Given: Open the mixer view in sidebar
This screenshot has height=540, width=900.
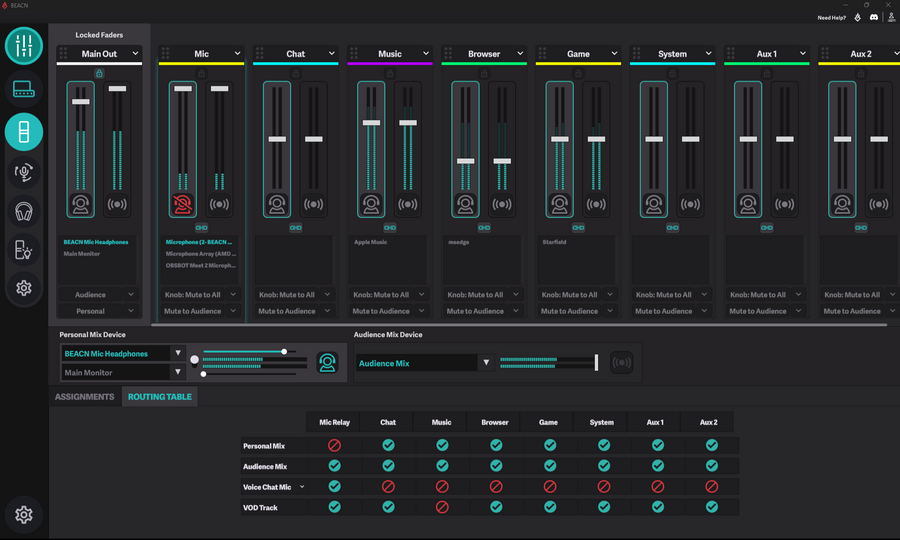Looking at the screenshot, I should tap(24, 46).
